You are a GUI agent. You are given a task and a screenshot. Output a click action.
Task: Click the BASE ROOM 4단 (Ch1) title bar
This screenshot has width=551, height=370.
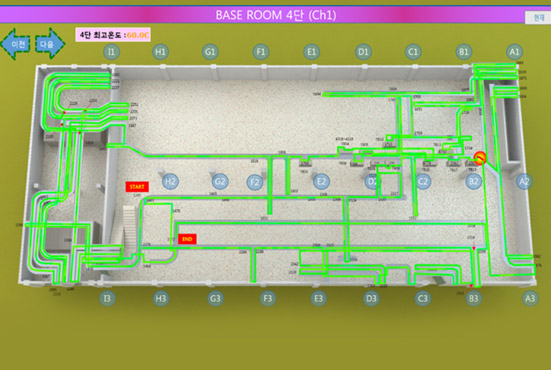point(276,15)
